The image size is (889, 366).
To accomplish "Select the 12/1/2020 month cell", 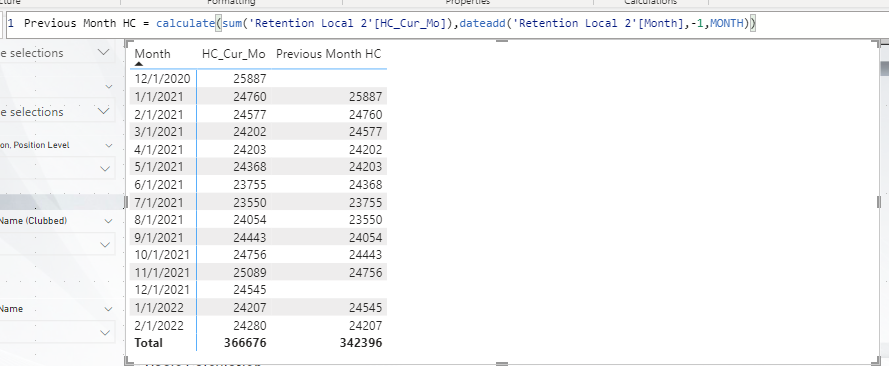I will (x=162, y=79).
